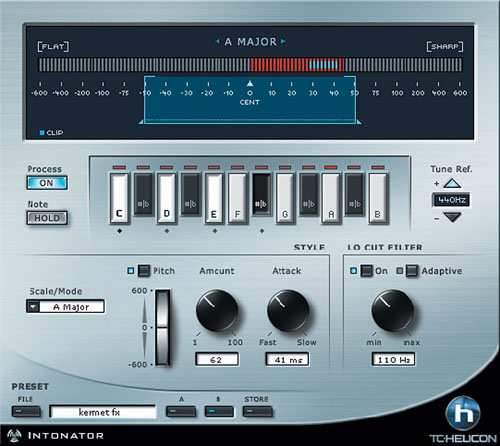Click the TC-HELICON brand text

click(x=463, y=438)
